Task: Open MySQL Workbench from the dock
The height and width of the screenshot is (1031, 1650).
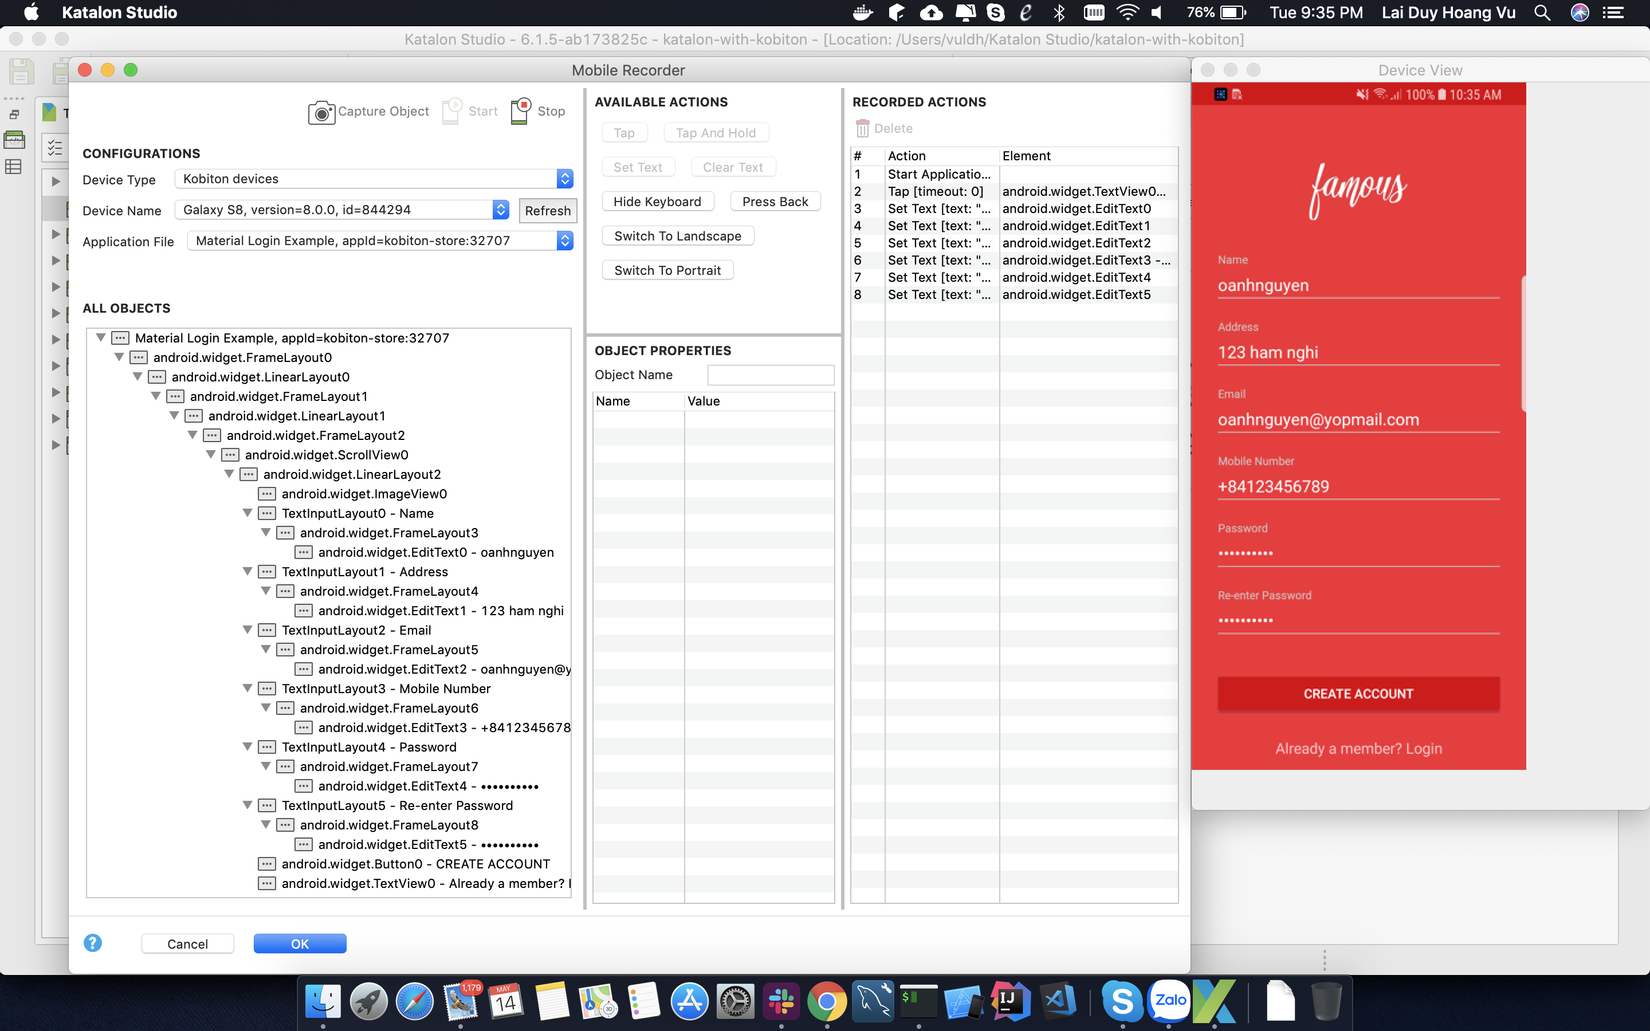Action: tap(873, 1001)
